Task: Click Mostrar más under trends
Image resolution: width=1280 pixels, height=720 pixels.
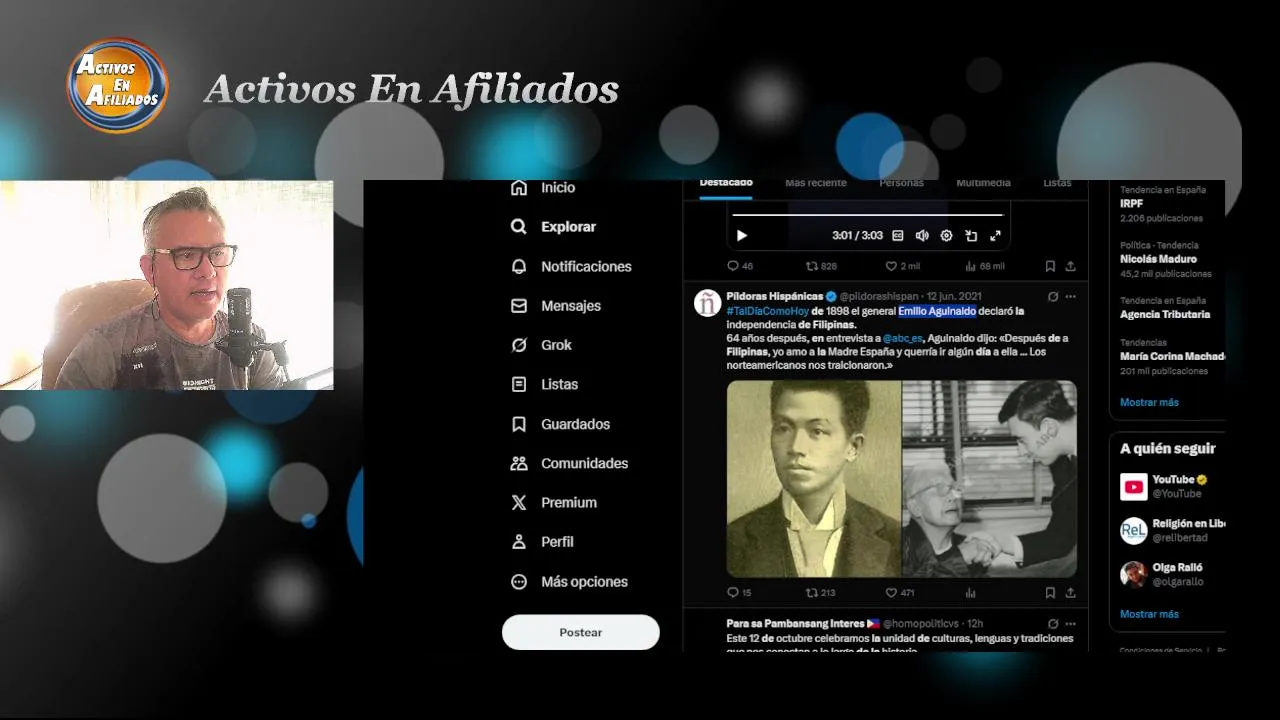Action: (x=1149, y=402)
